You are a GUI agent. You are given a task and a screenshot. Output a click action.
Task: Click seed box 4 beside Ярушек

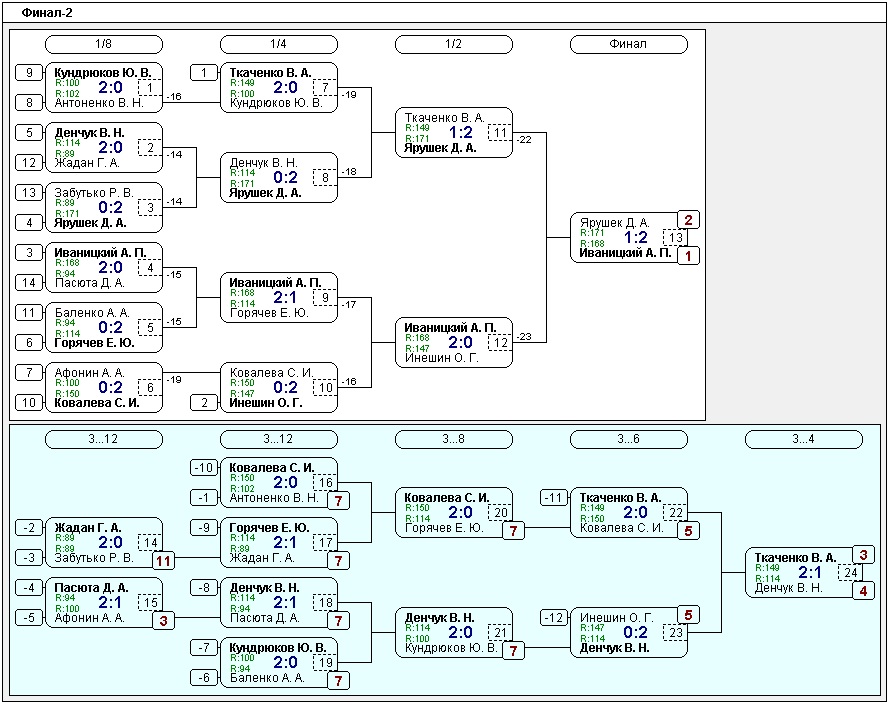coord(29,223)
